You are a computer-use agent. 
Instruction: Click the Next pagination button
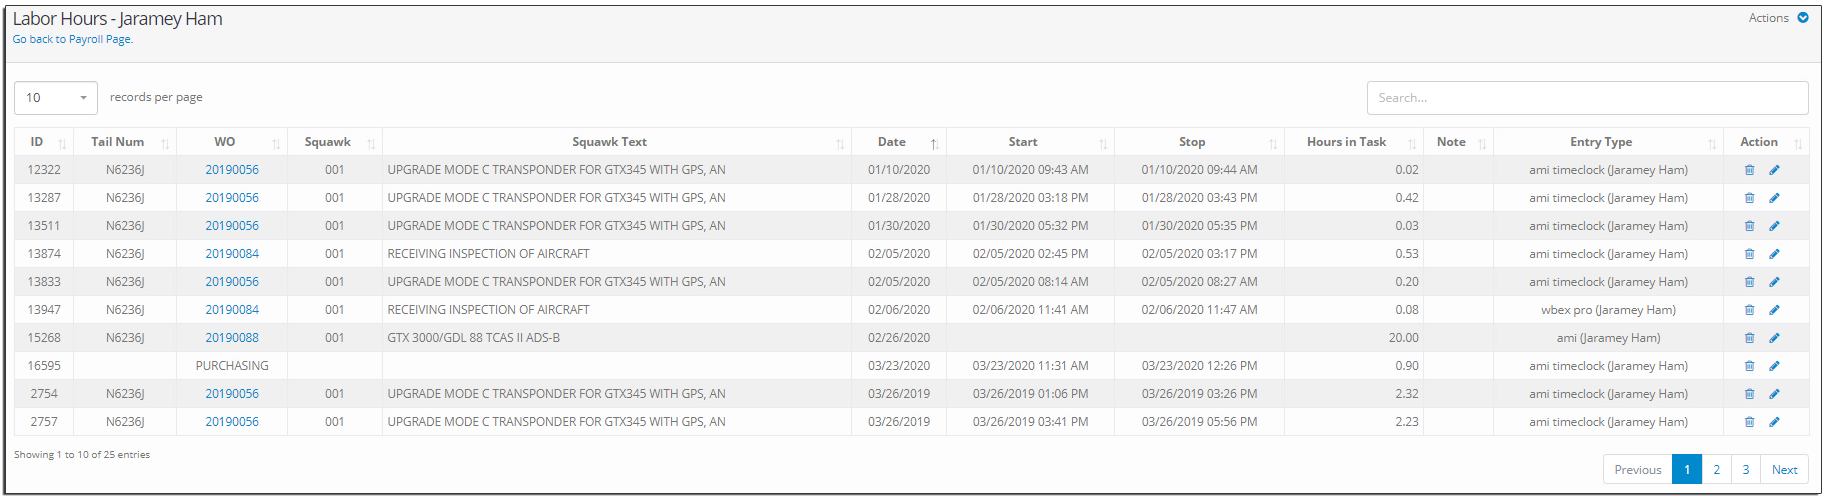point(1785,470)
